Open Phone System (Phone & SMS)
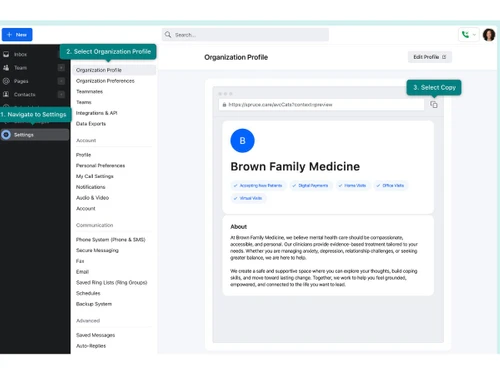The width and height of the screenshot is (500, 375). tap(111, 239)
